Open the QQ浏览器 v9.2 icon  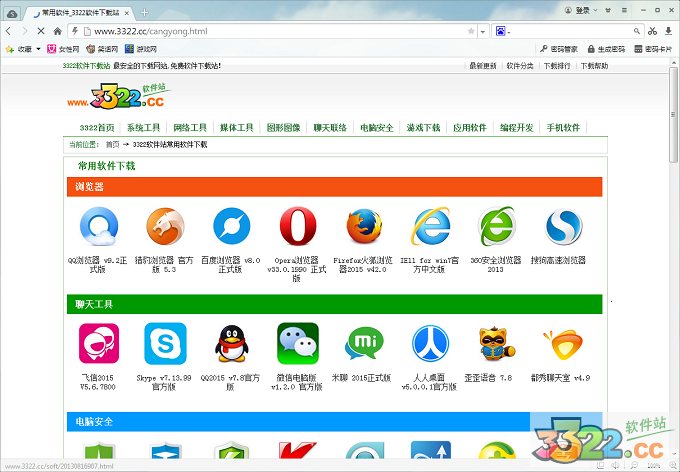pos(99,226)
